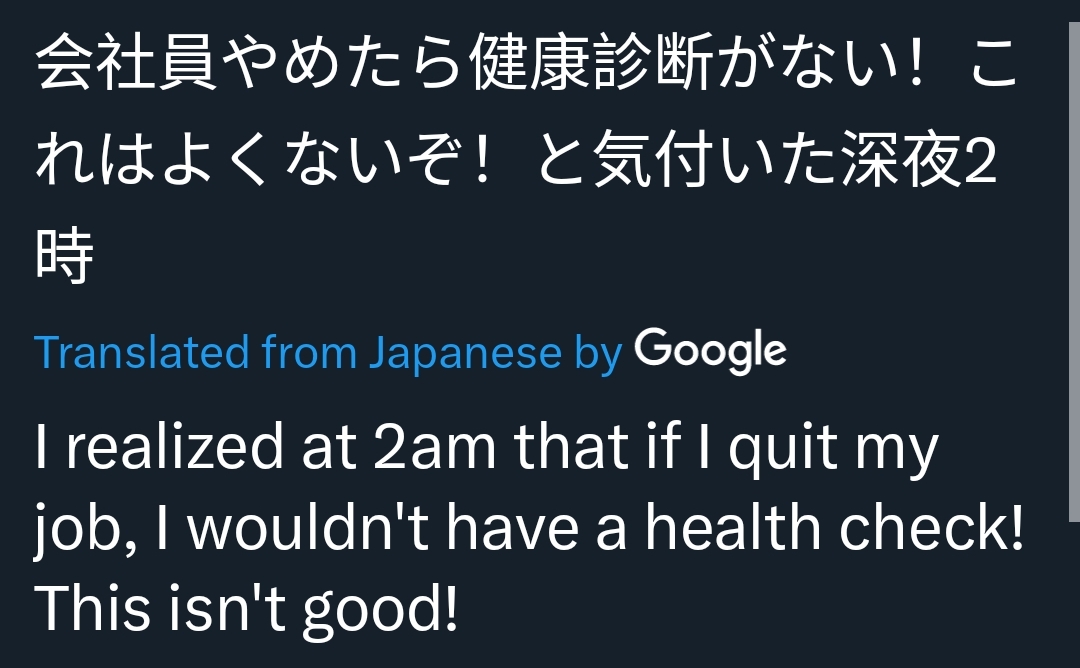1080x668 pixels.
Task: Click the kanji 気付いた in the Japanese text
Action: click(x=714, y=159)
